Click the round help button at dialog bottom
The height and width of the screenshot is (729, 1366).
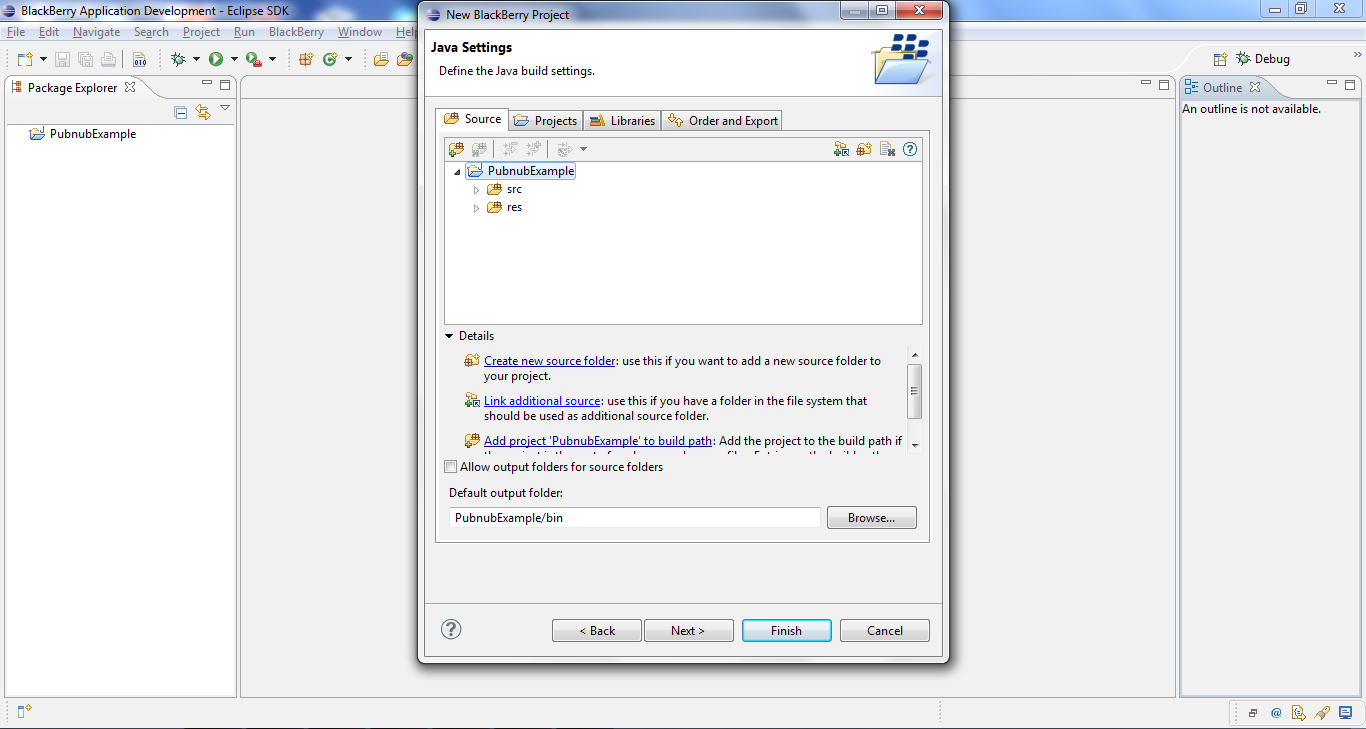click(451, 629)
